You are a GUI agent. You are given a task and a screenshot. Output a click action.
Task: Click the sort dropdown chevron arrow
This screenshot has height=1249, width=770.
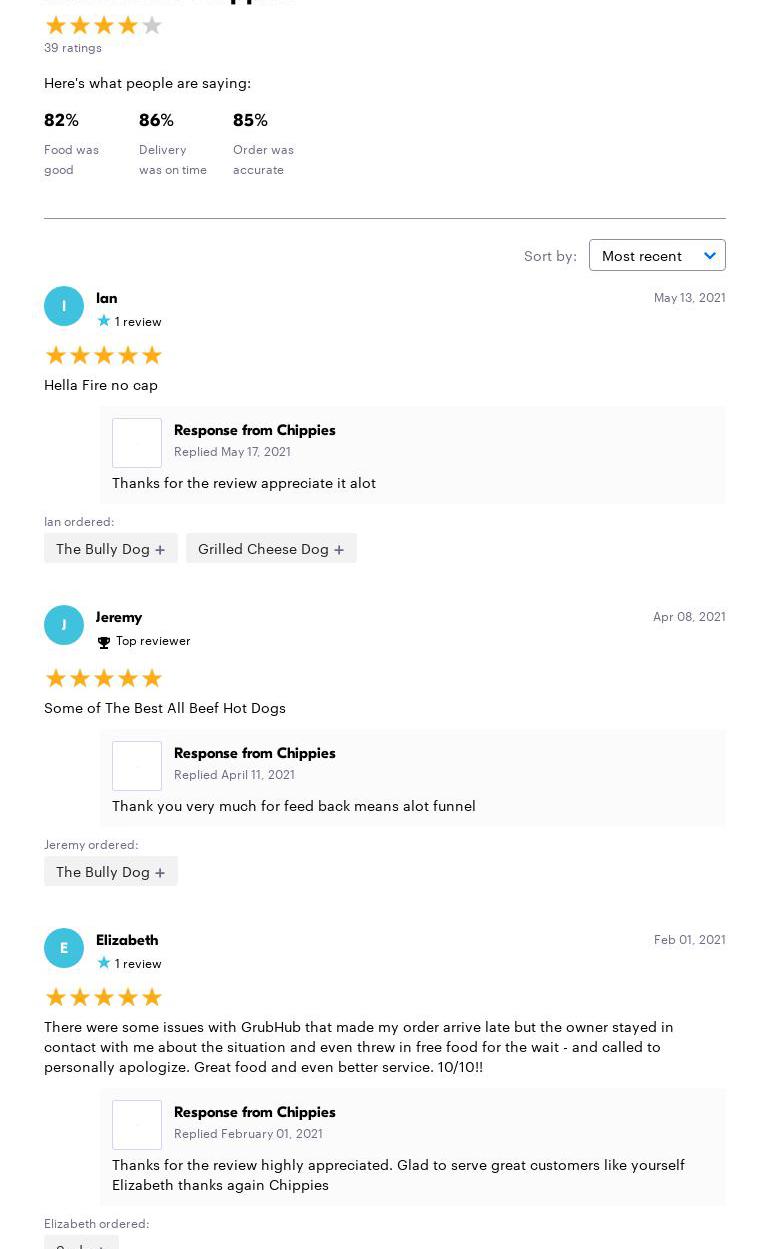[x=710, y=255]
